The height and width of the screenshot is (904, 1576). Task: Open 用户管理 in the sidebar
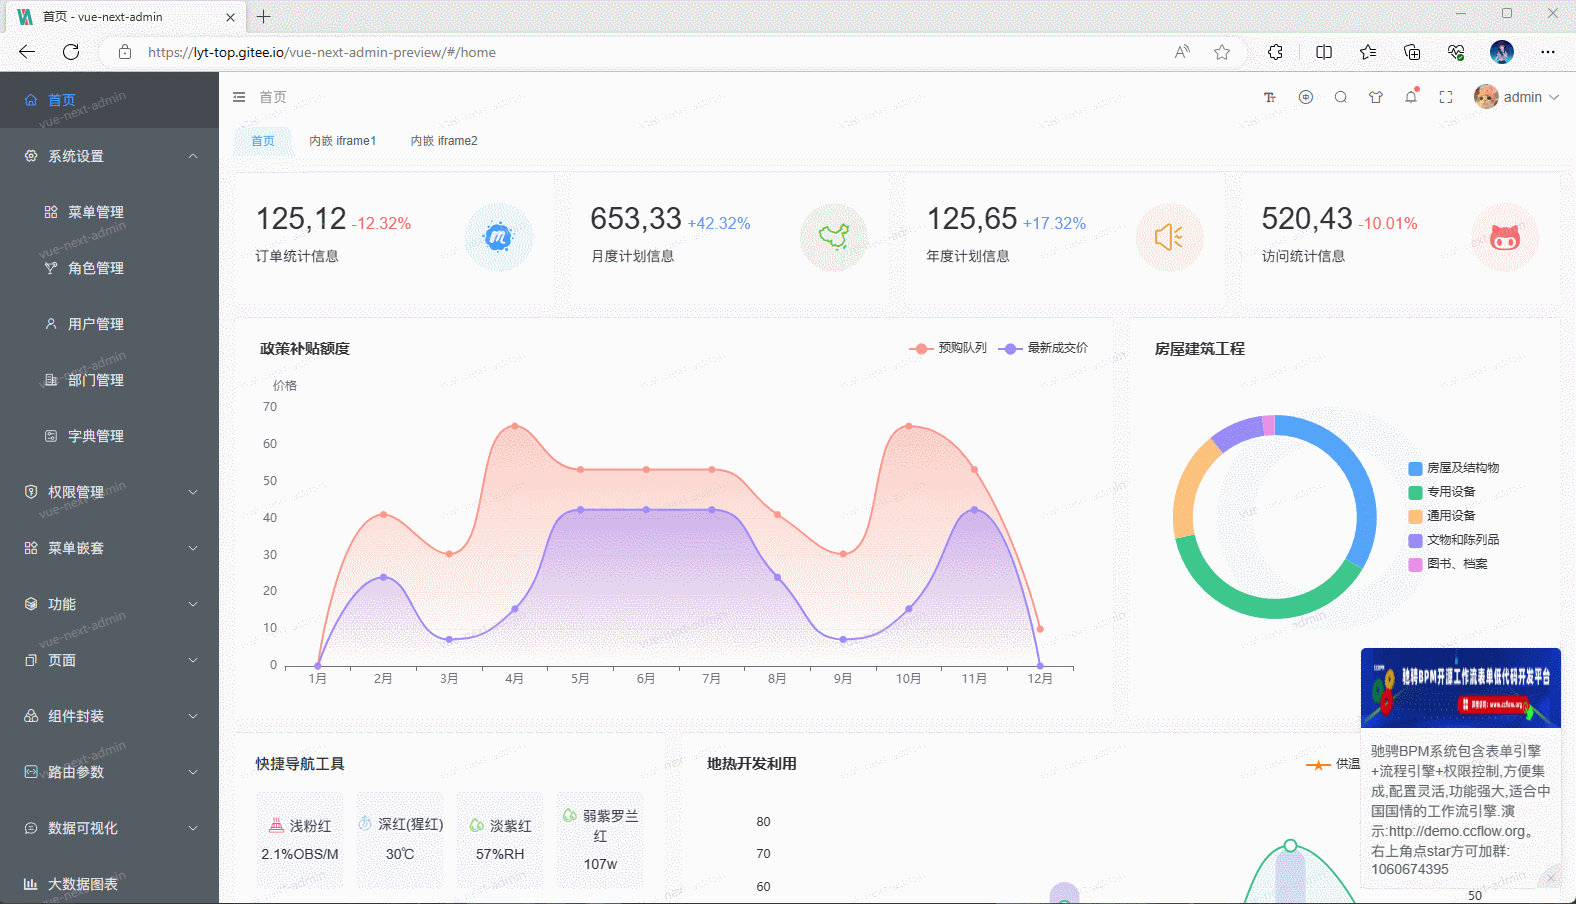coord(96,324)
